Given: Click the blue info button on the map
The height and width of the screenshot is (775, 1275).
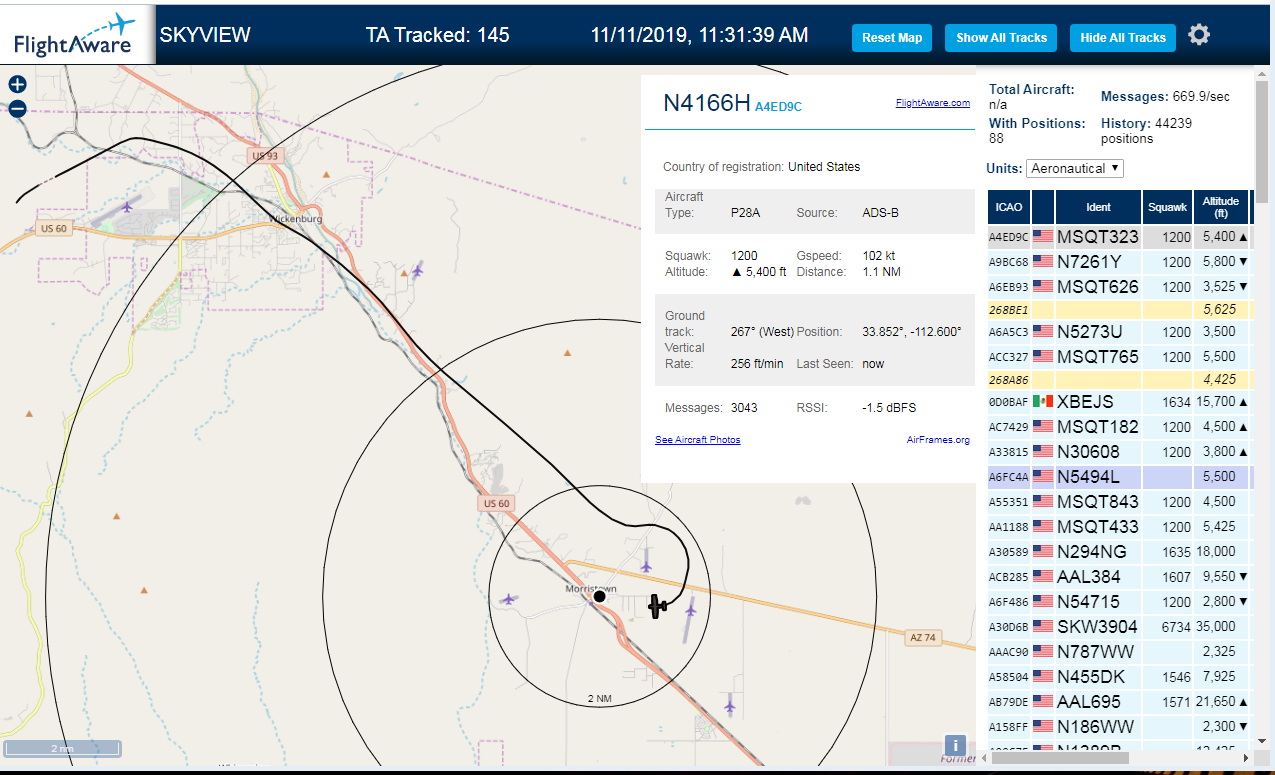Looking at the screenshot, I should [955, 745].
